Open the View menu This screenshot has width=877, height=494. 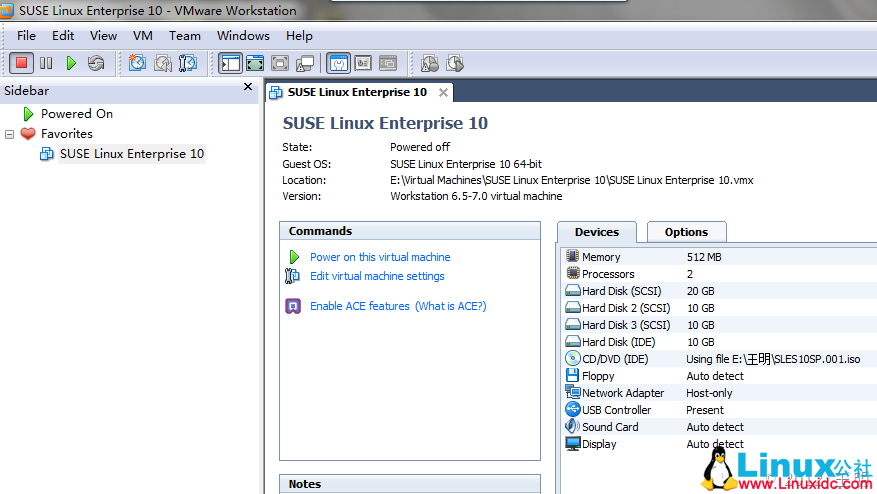coord(103,36)
